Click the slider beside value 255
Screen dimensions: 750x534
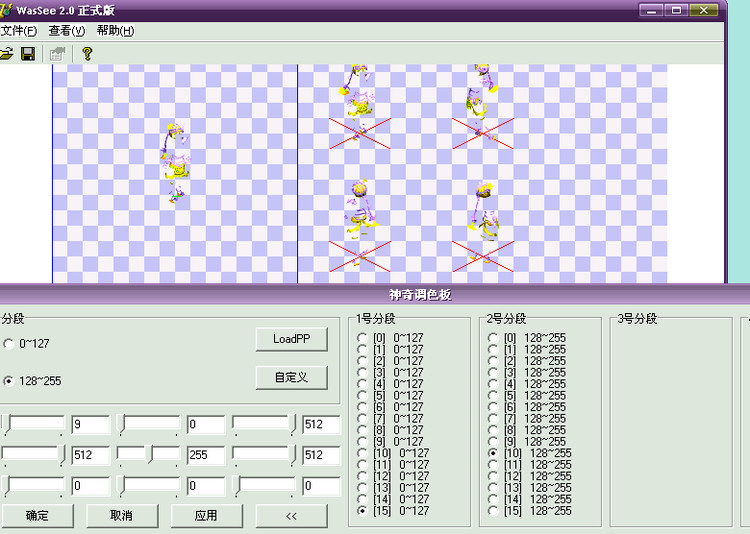[x=149, y=455]
